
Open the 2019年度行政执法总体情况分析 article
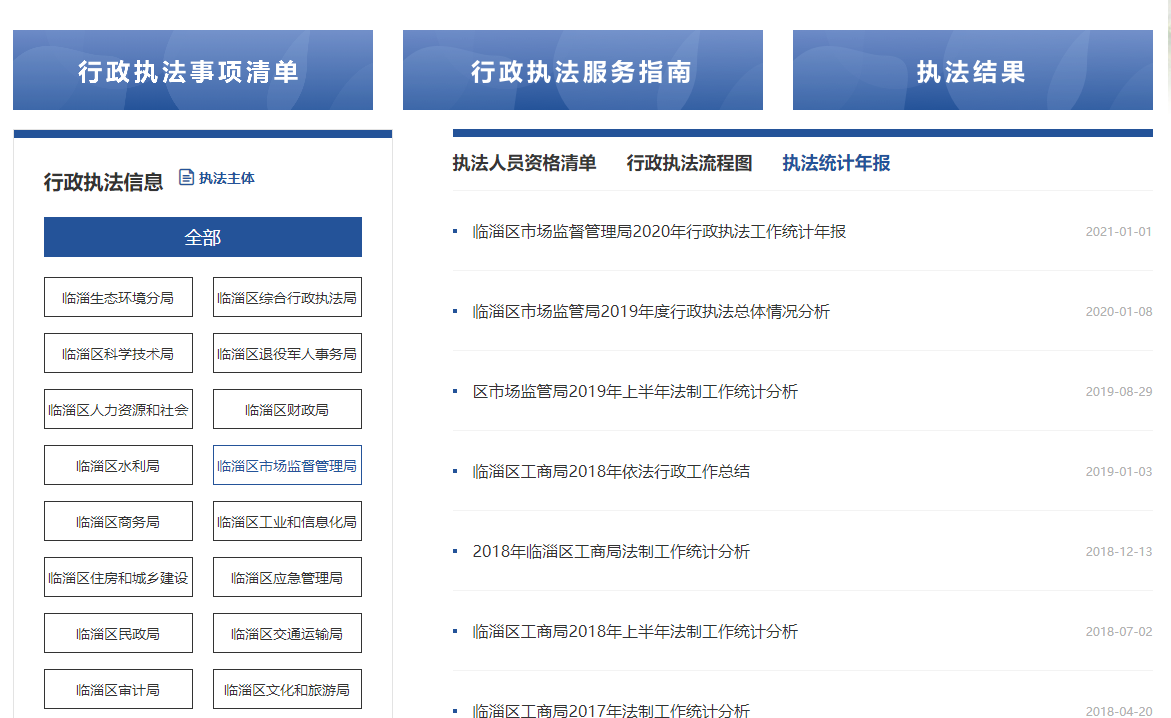(x=651, y=312)
